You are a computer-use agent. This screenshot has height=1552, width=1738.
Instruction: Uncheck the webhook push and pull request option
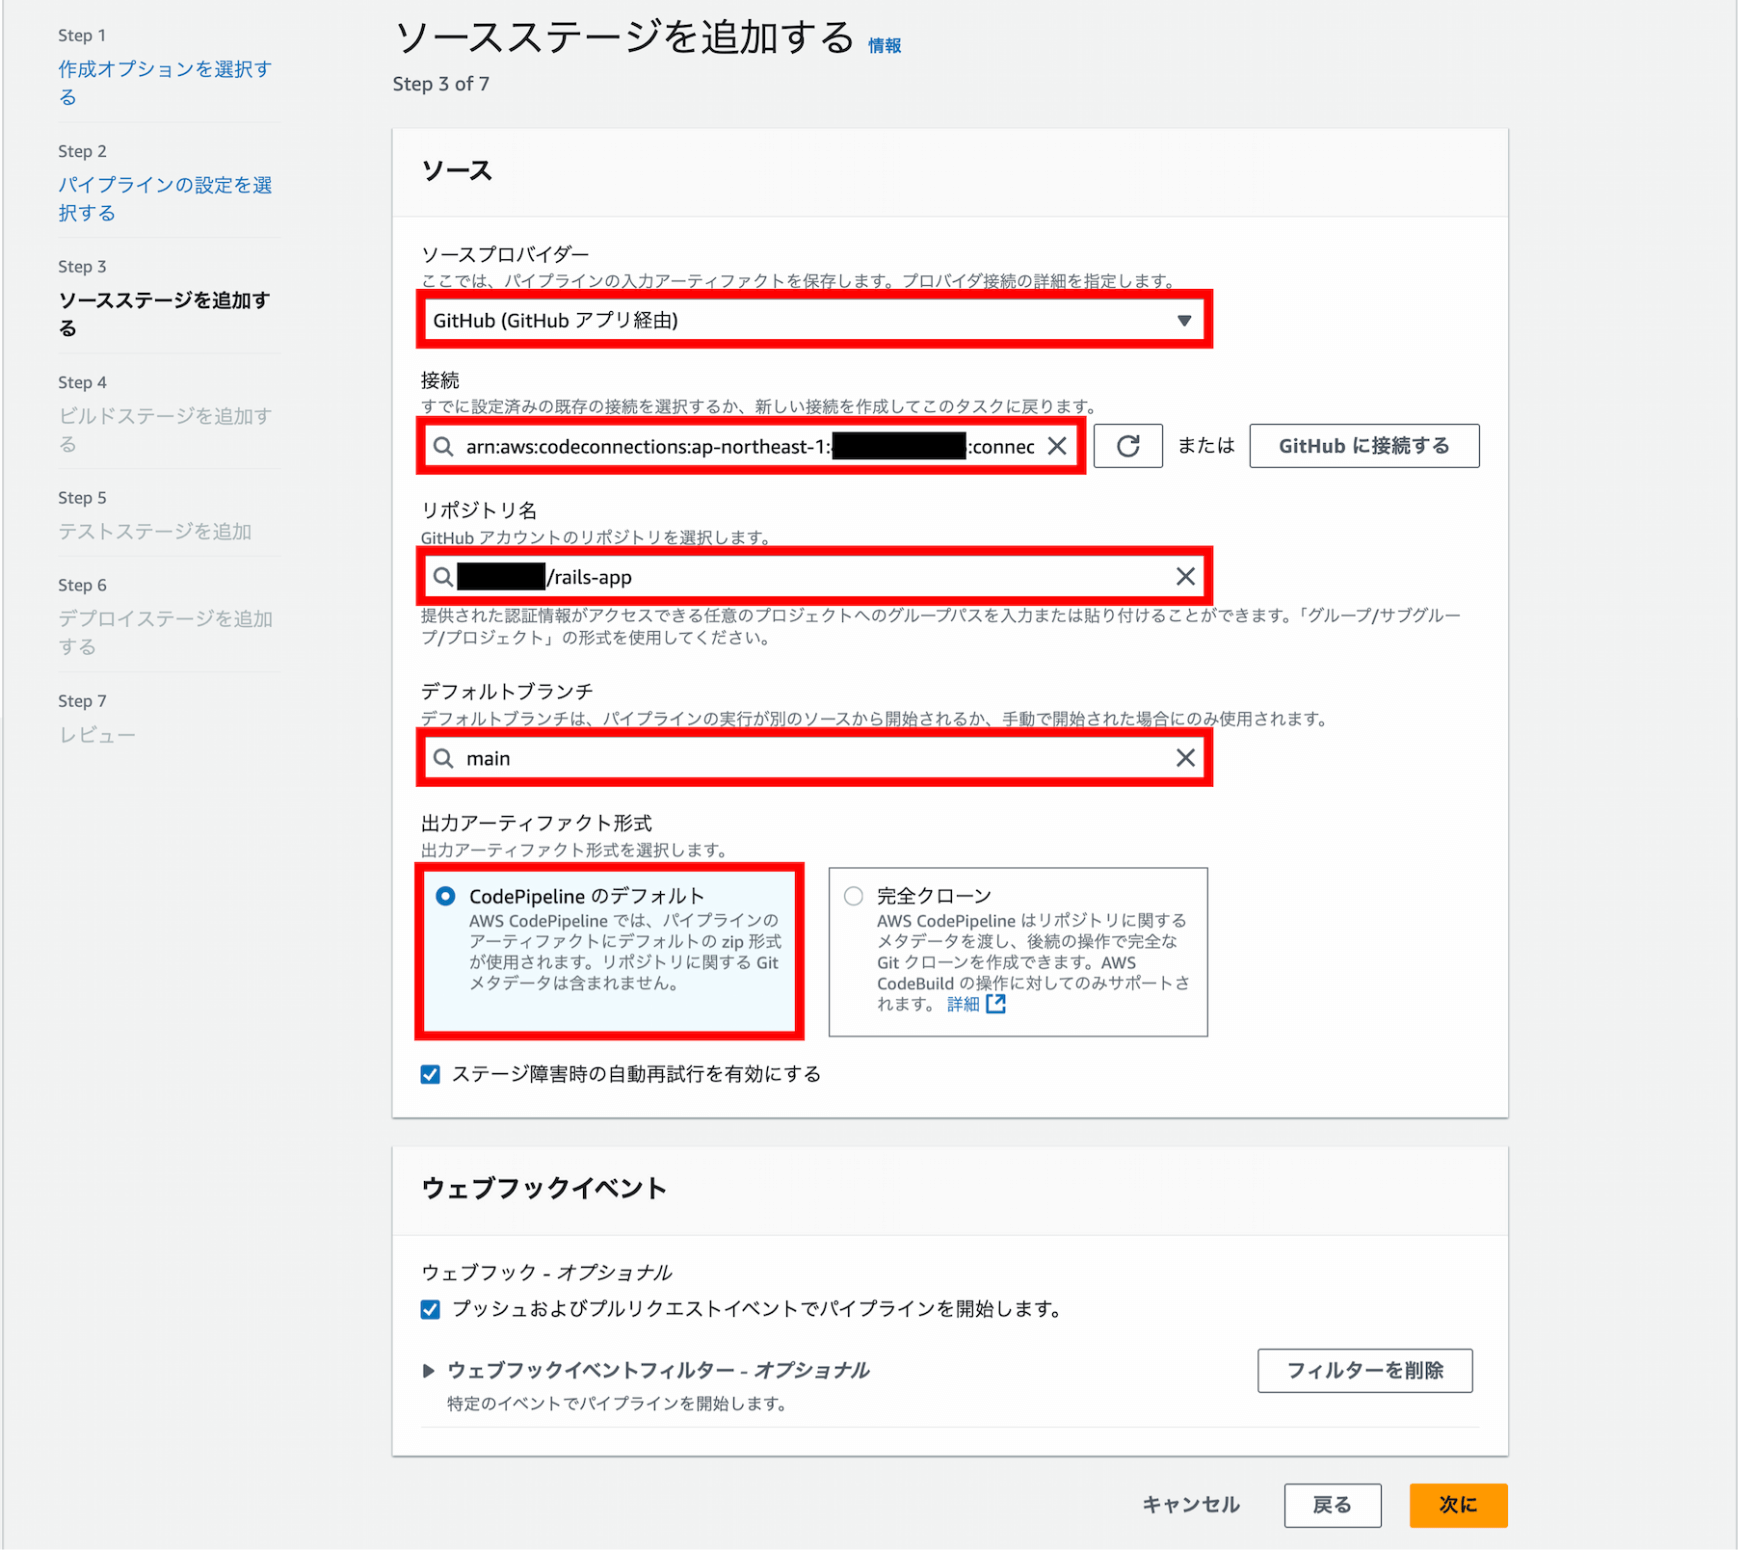pos(430,1308)
